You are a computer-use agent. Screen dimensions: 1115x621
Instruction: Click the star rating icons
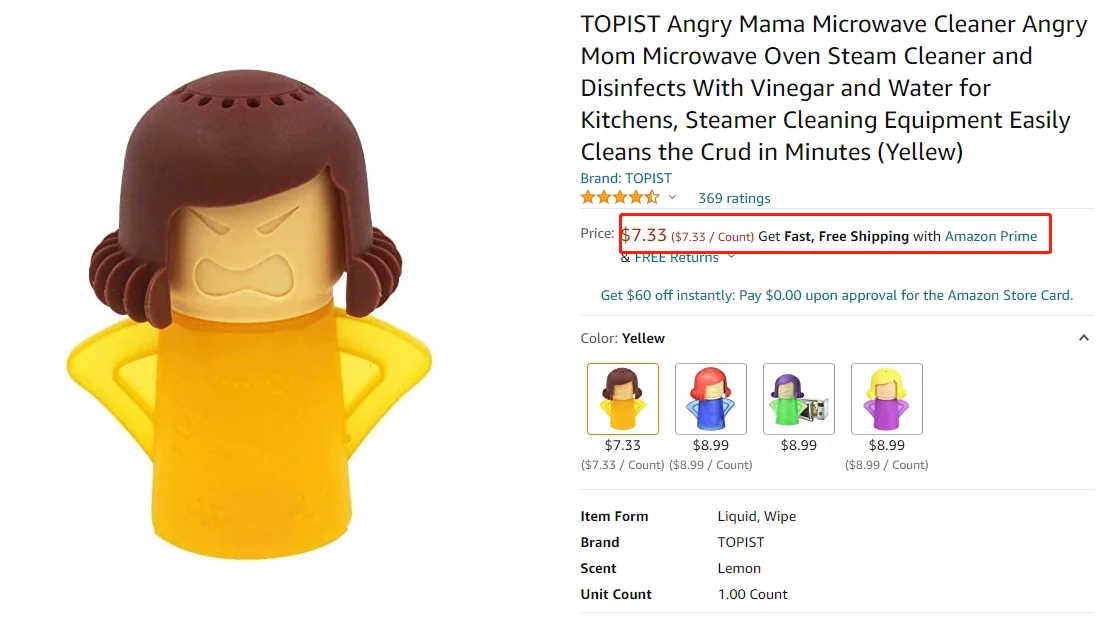point(620,197)
